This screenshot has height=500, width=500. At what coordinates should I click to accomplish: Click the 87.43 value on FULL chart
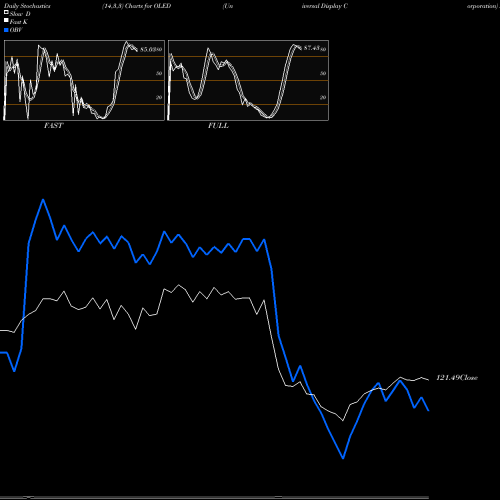point(312,48)
